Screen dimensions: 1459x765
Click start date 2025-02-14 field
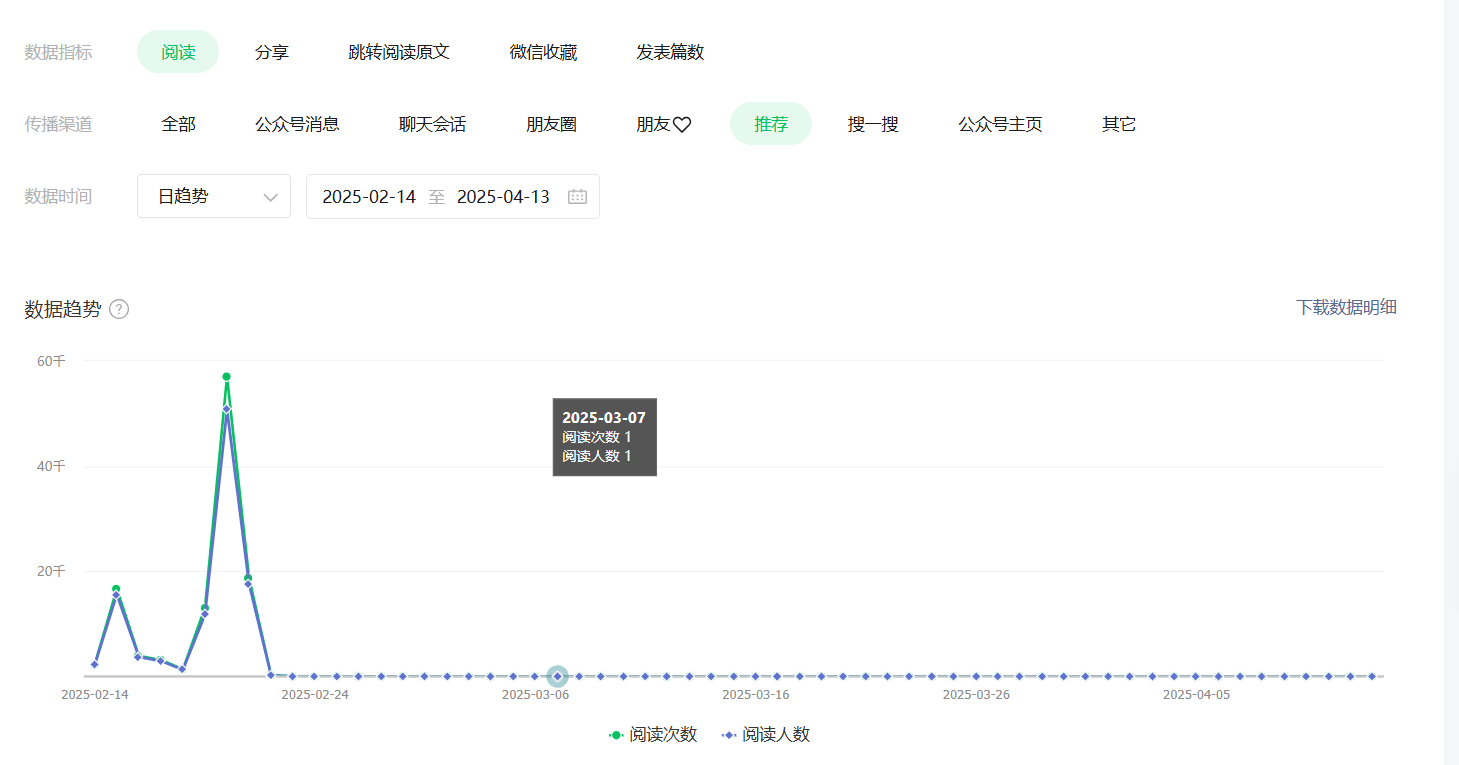point(369,197)
